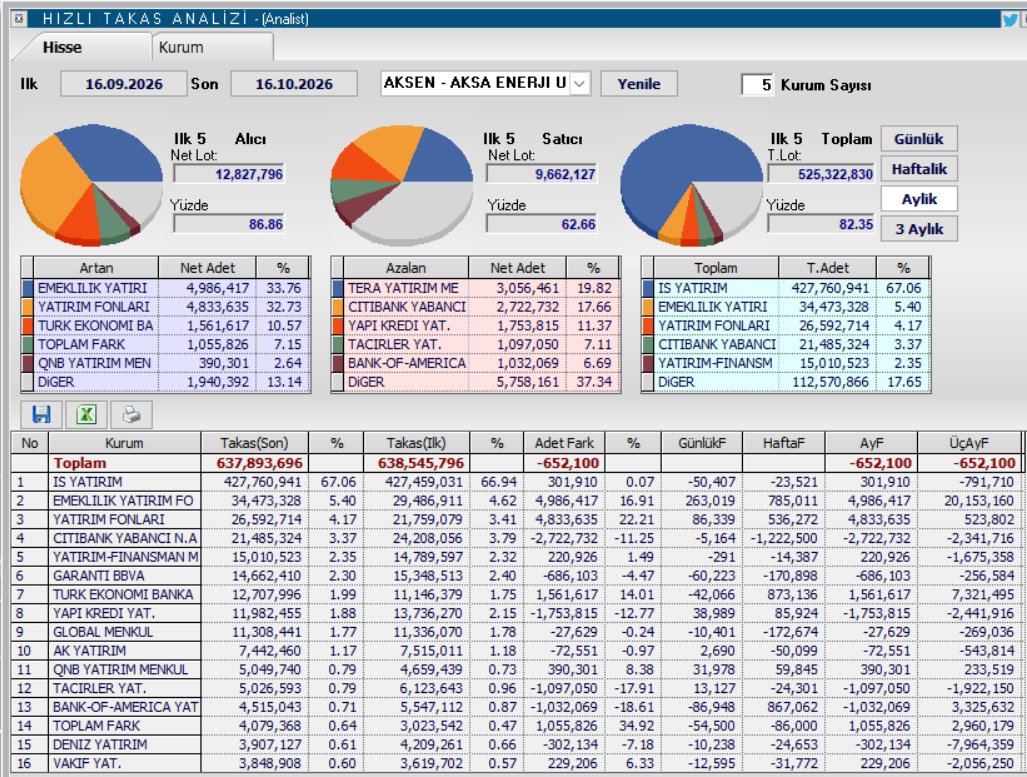Click the GünlükF column header
The width and height of the screenshot is (1027, 777).
(702, 443)
